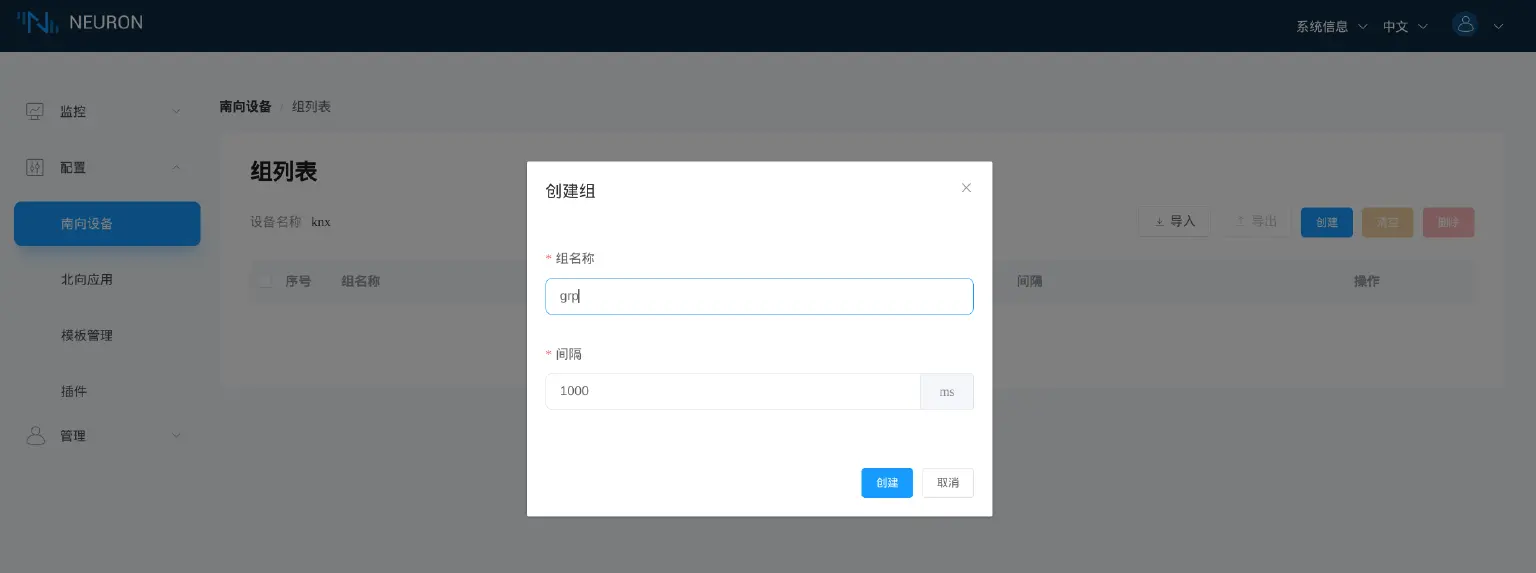Close the 创建组 dialog with X
The height and width of the screenshot is (573, 1536).
tap(966, 188)
